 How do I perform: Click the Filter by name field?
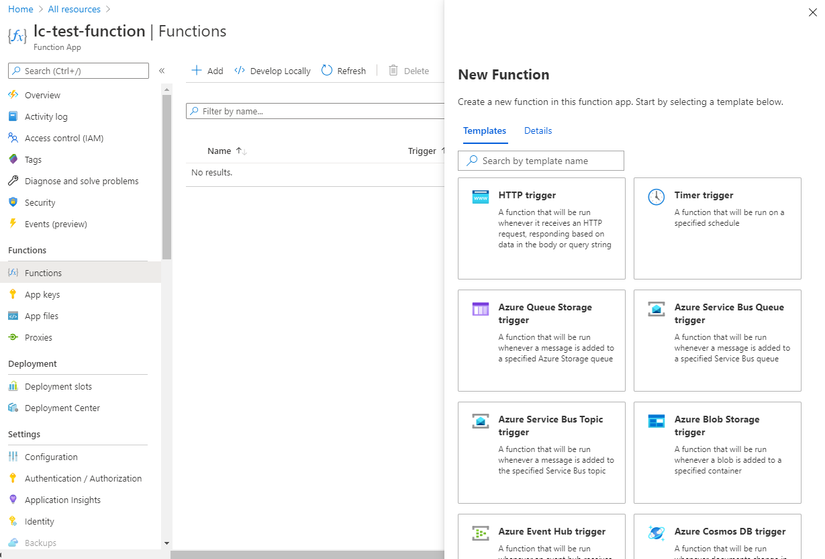(x=315, y=111)
